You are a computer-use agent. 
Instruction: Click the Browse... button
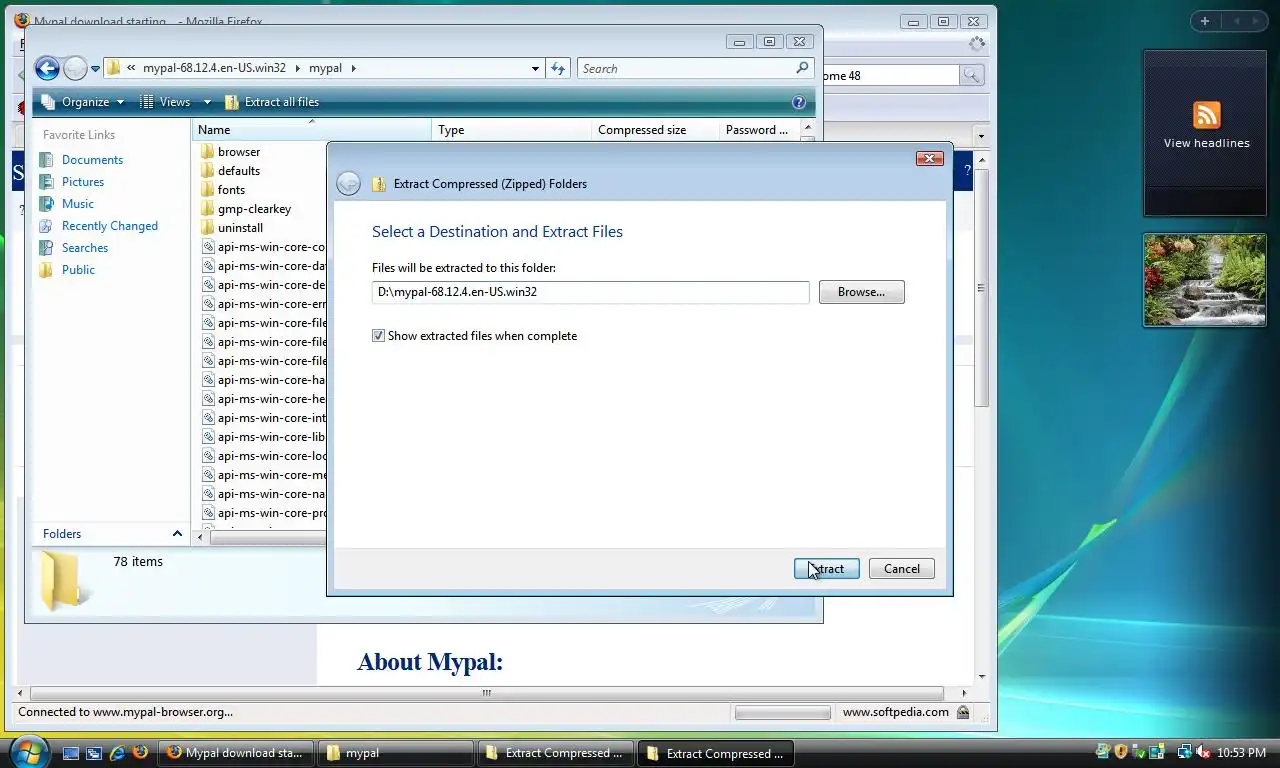click(x=861, y=292)
